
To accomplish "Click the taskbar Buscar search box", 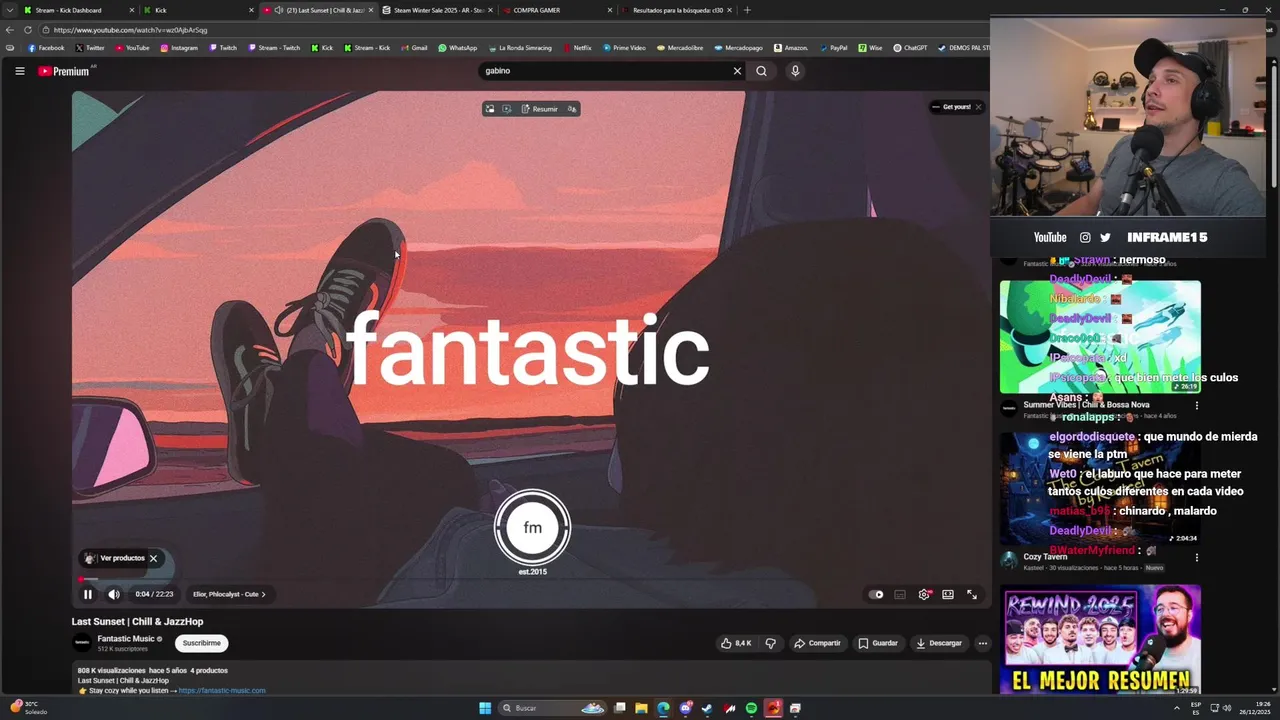I will click(x=553, y=708).
